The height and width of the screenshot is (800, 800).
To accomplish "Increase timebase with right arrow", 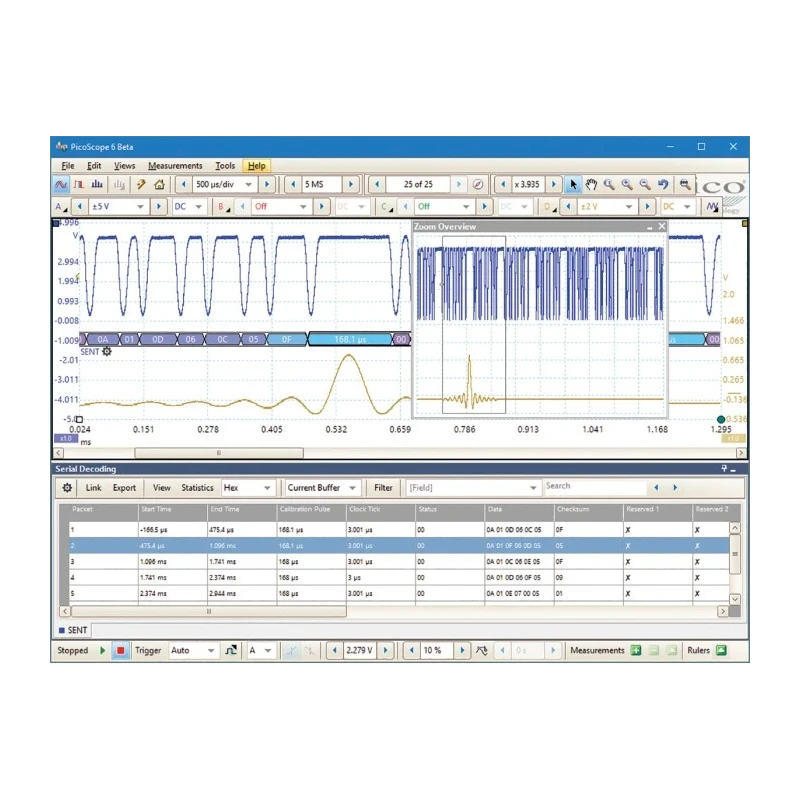I will 267,185.
